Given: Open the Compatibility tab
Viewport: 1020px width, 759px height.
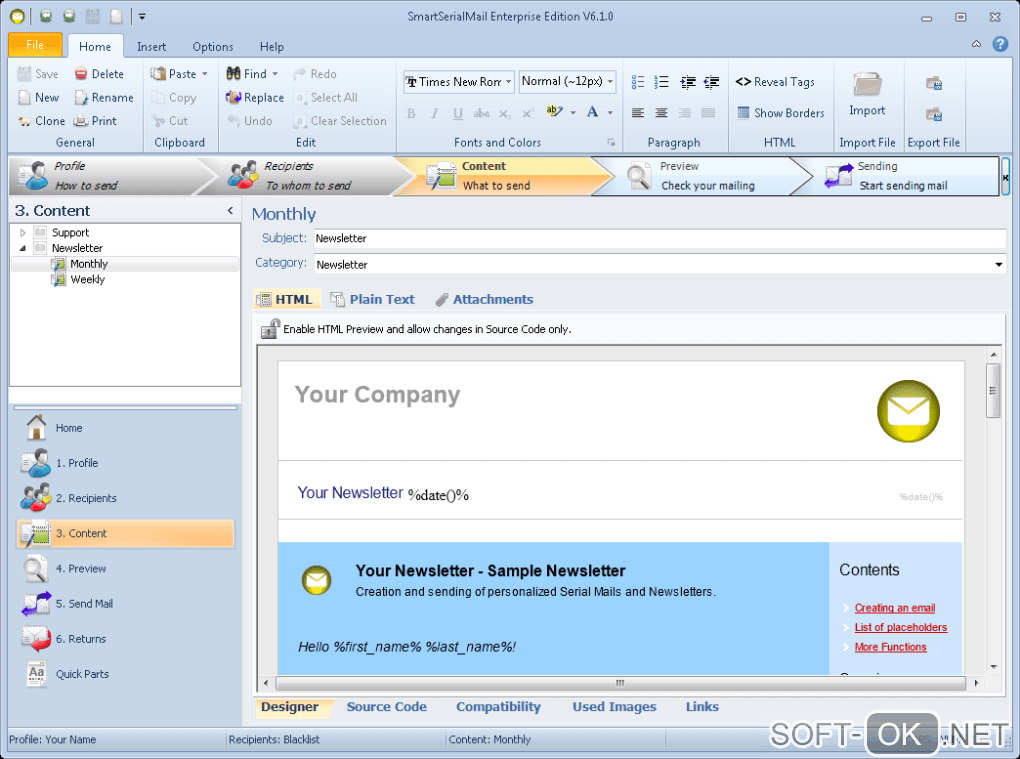Looking at the screenshot, I should 498,707.
